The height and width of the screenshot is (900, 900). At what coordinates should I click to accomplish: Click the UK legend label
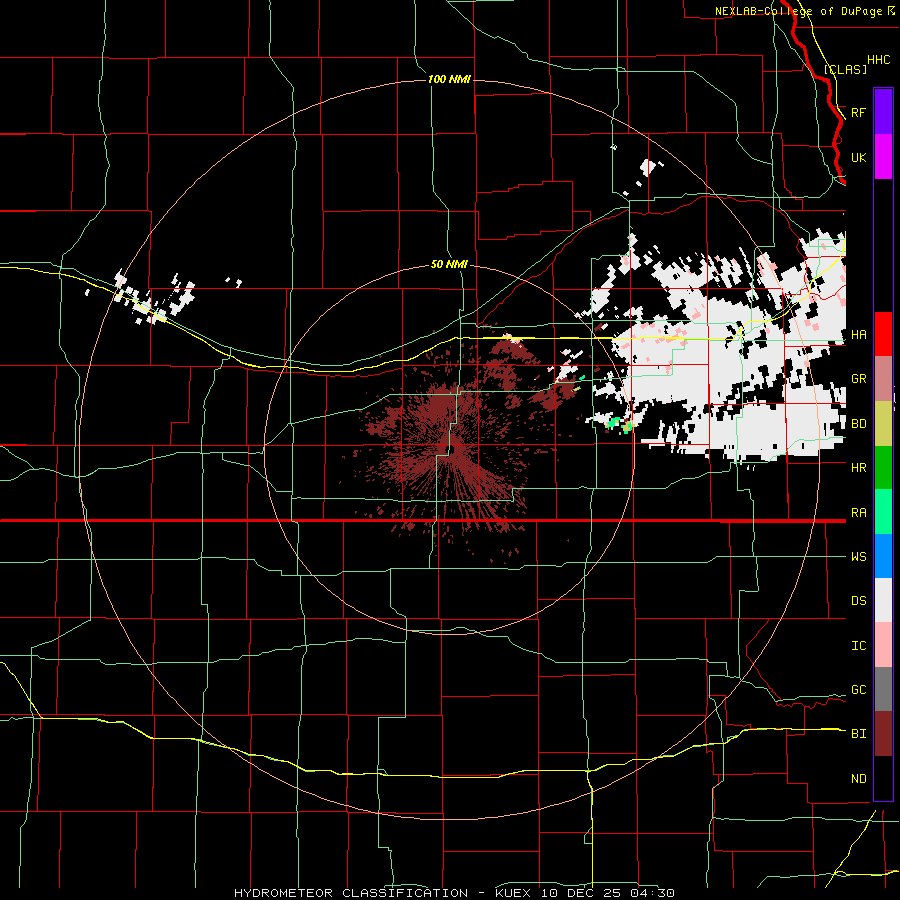pos(858,157)
